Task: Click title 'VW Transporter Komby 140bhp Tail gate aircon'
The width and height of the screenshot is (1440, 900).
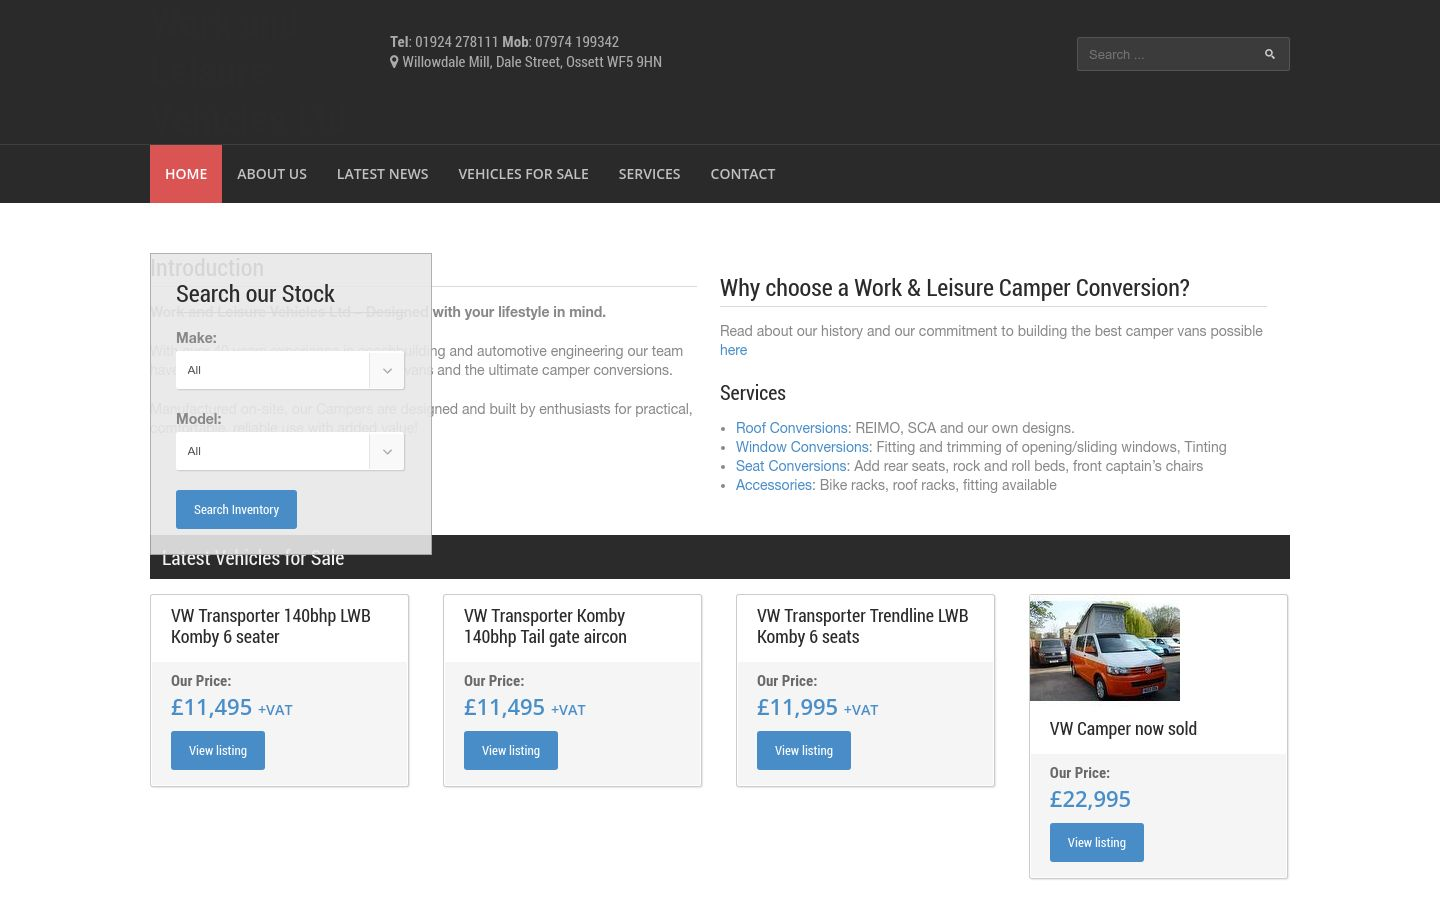Action: click(545, 626)
